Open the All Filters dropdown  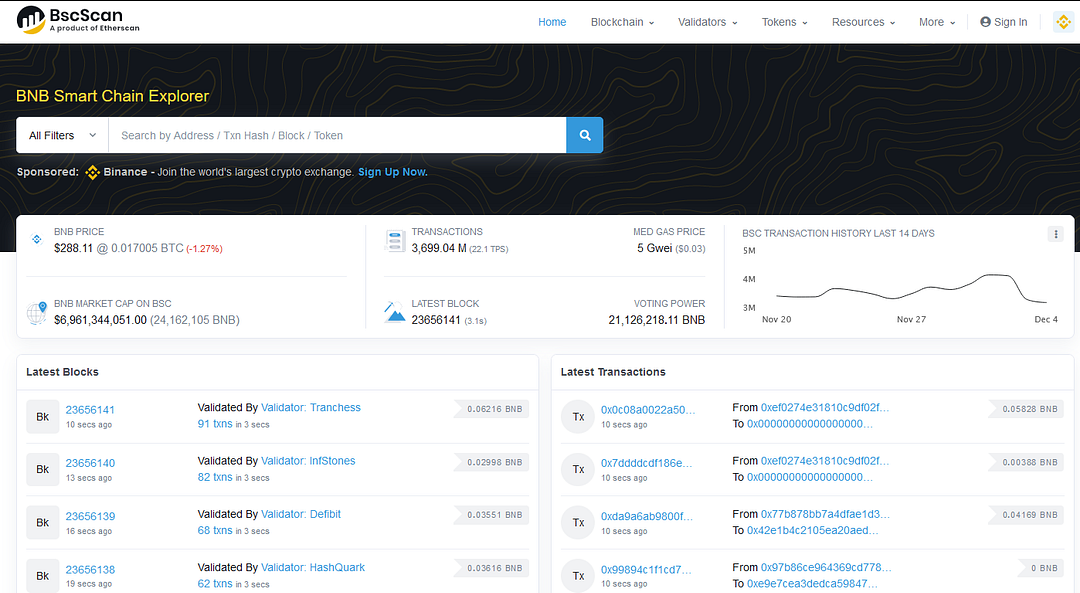61,135
